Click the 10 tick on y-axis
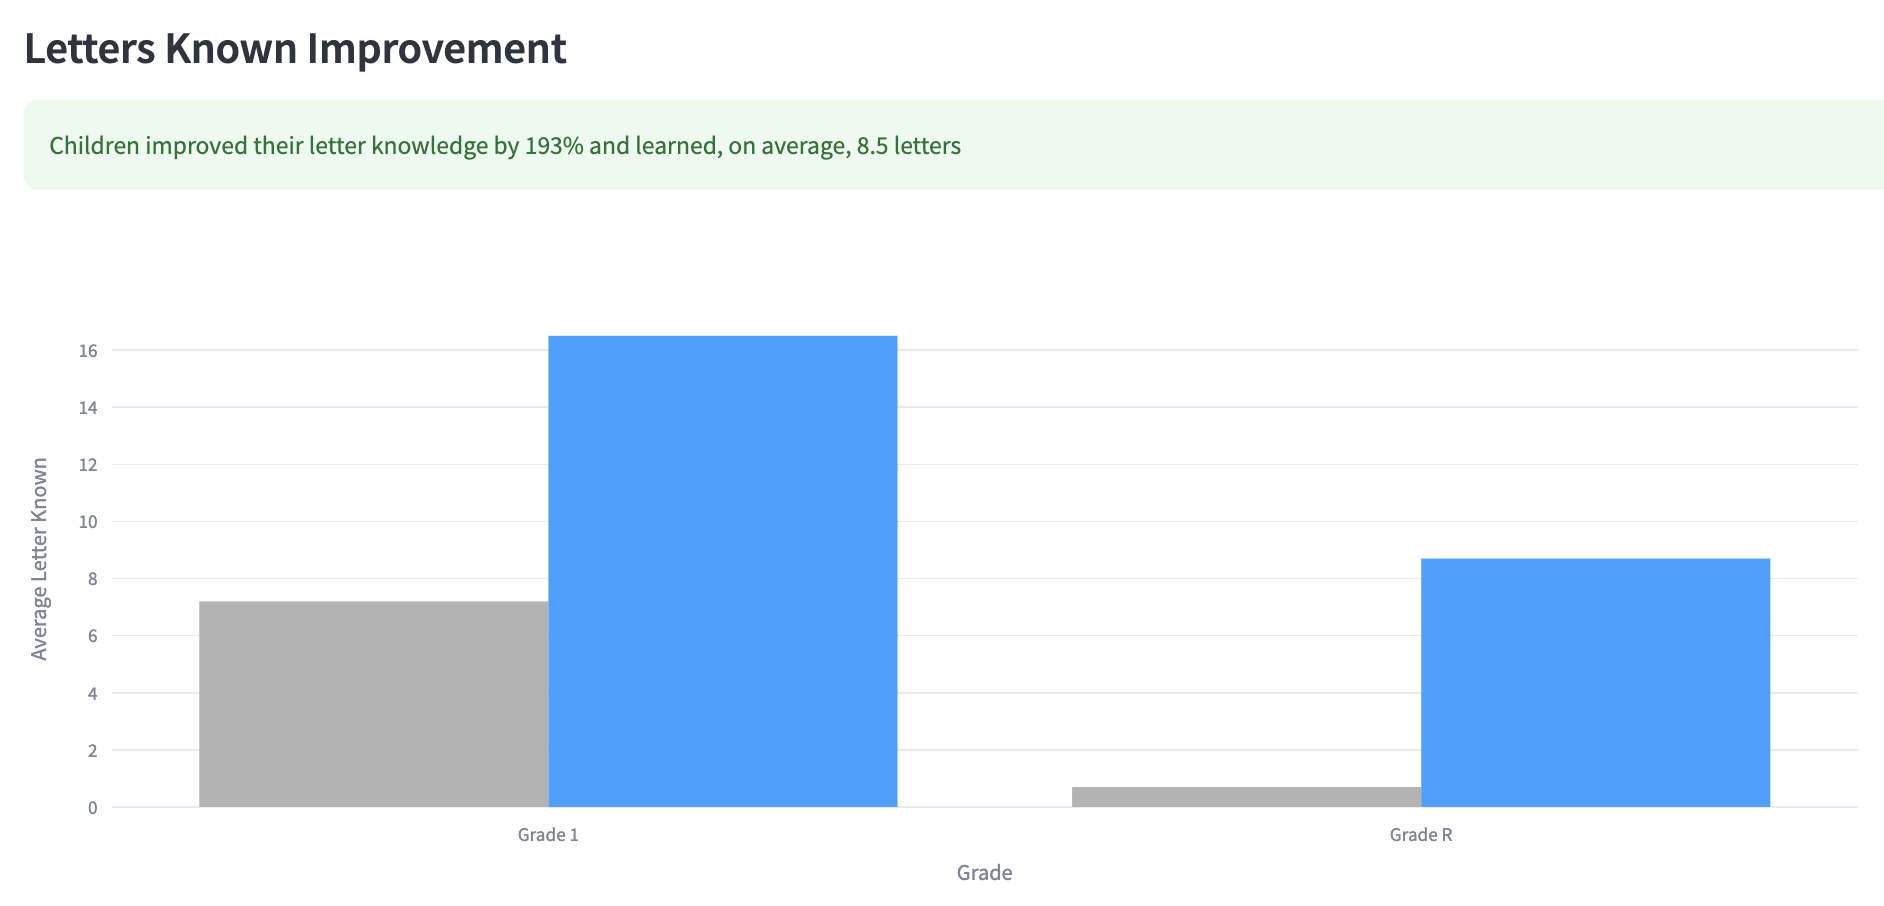This screenshot has width=1884, height=906. [x=89, y=522]
